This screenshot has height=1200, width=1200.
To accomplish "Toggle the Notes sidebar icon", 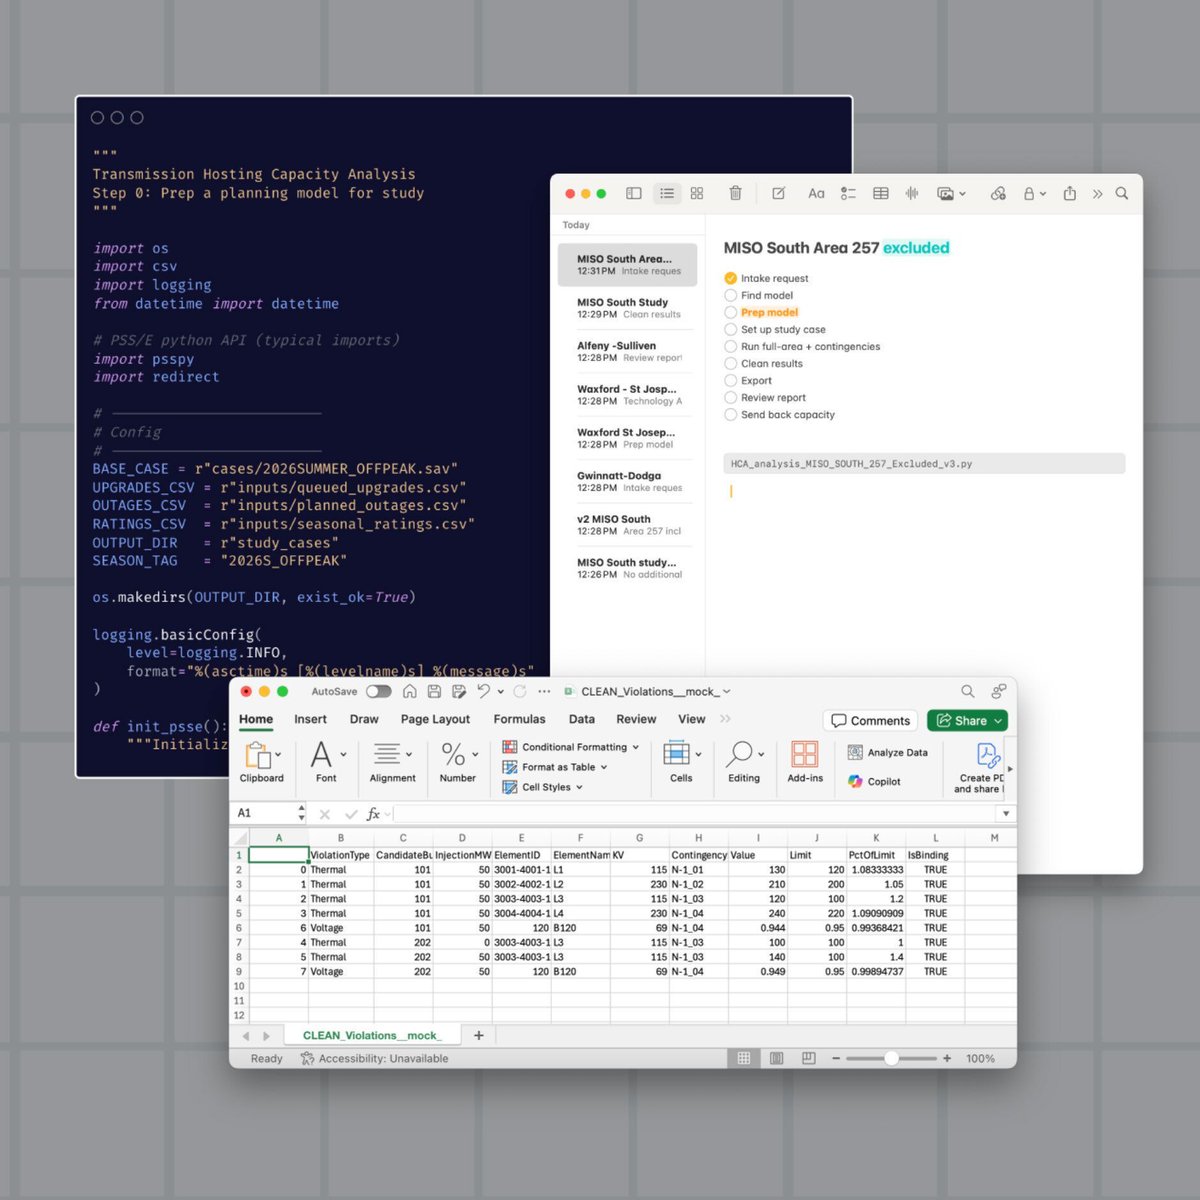I will coord(633,193).
